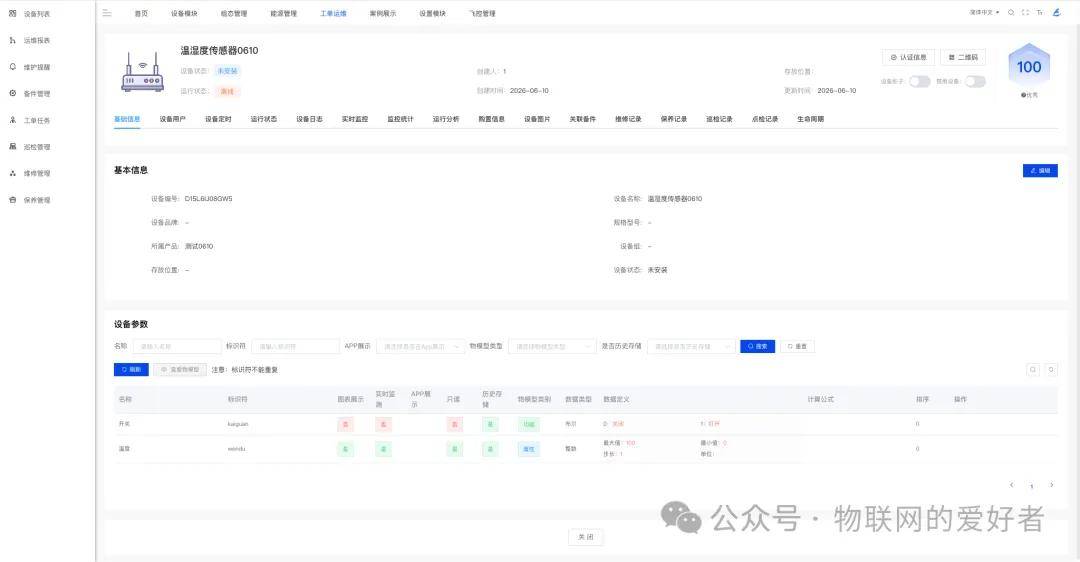
Task: Click the 工单任务 sidebar icon
Action: [12, 120]
